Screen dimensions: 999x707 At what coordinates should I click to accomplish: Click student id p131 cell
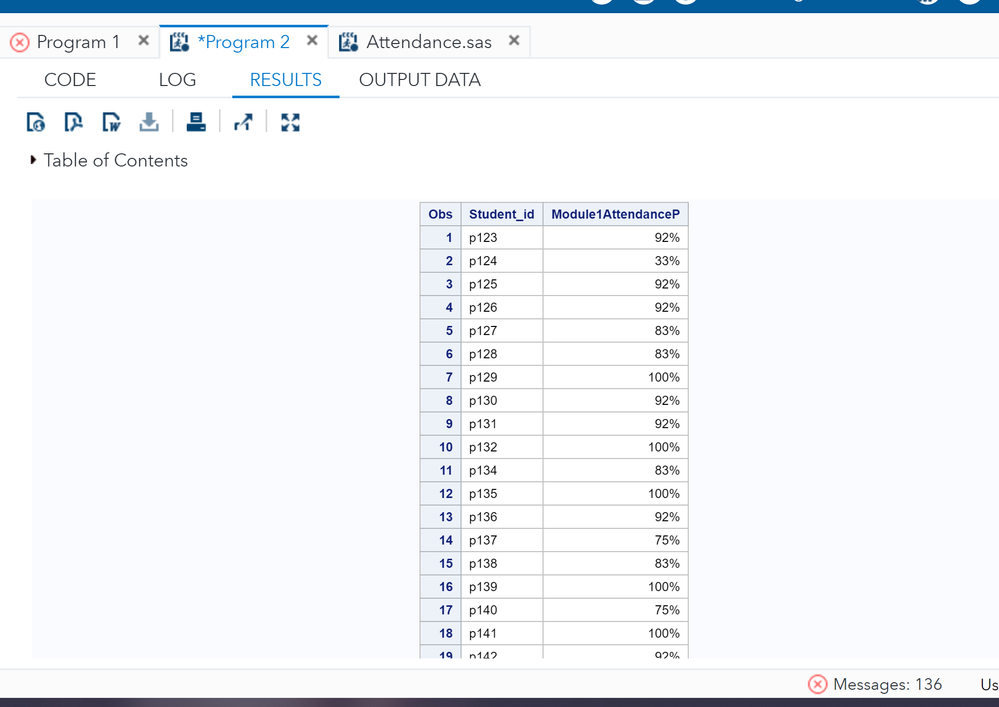pyautogui.click(x=501, y=424)
